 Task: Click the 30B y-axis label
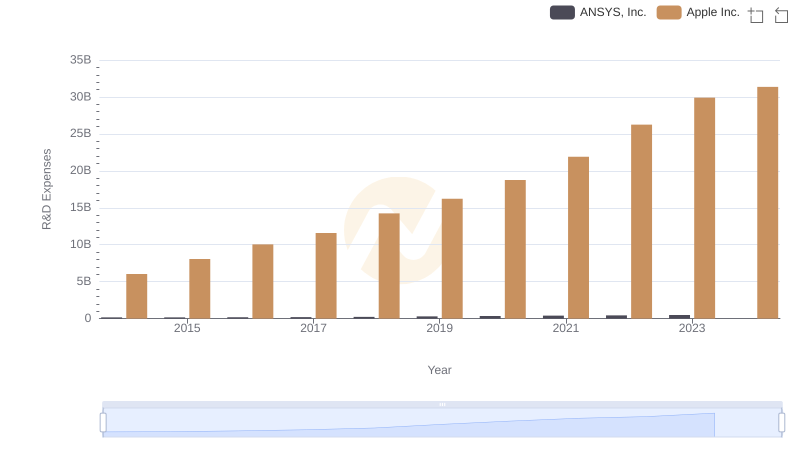pos(81,97)
